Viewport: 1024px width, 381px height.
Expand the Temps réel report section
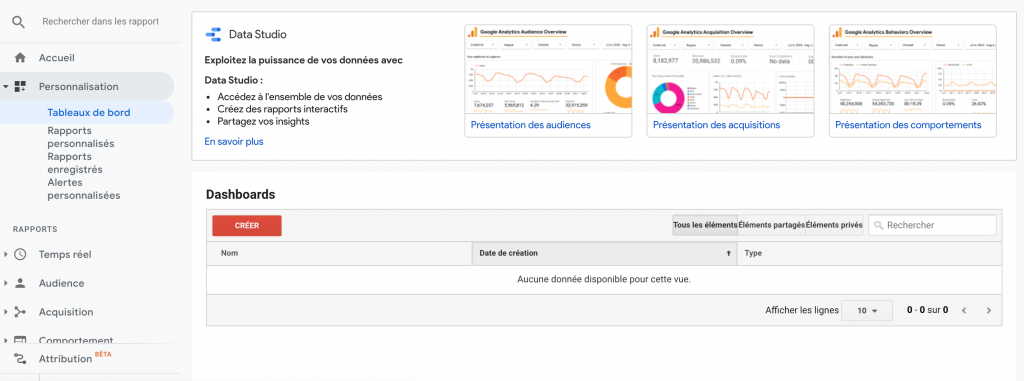click(6, 254)
